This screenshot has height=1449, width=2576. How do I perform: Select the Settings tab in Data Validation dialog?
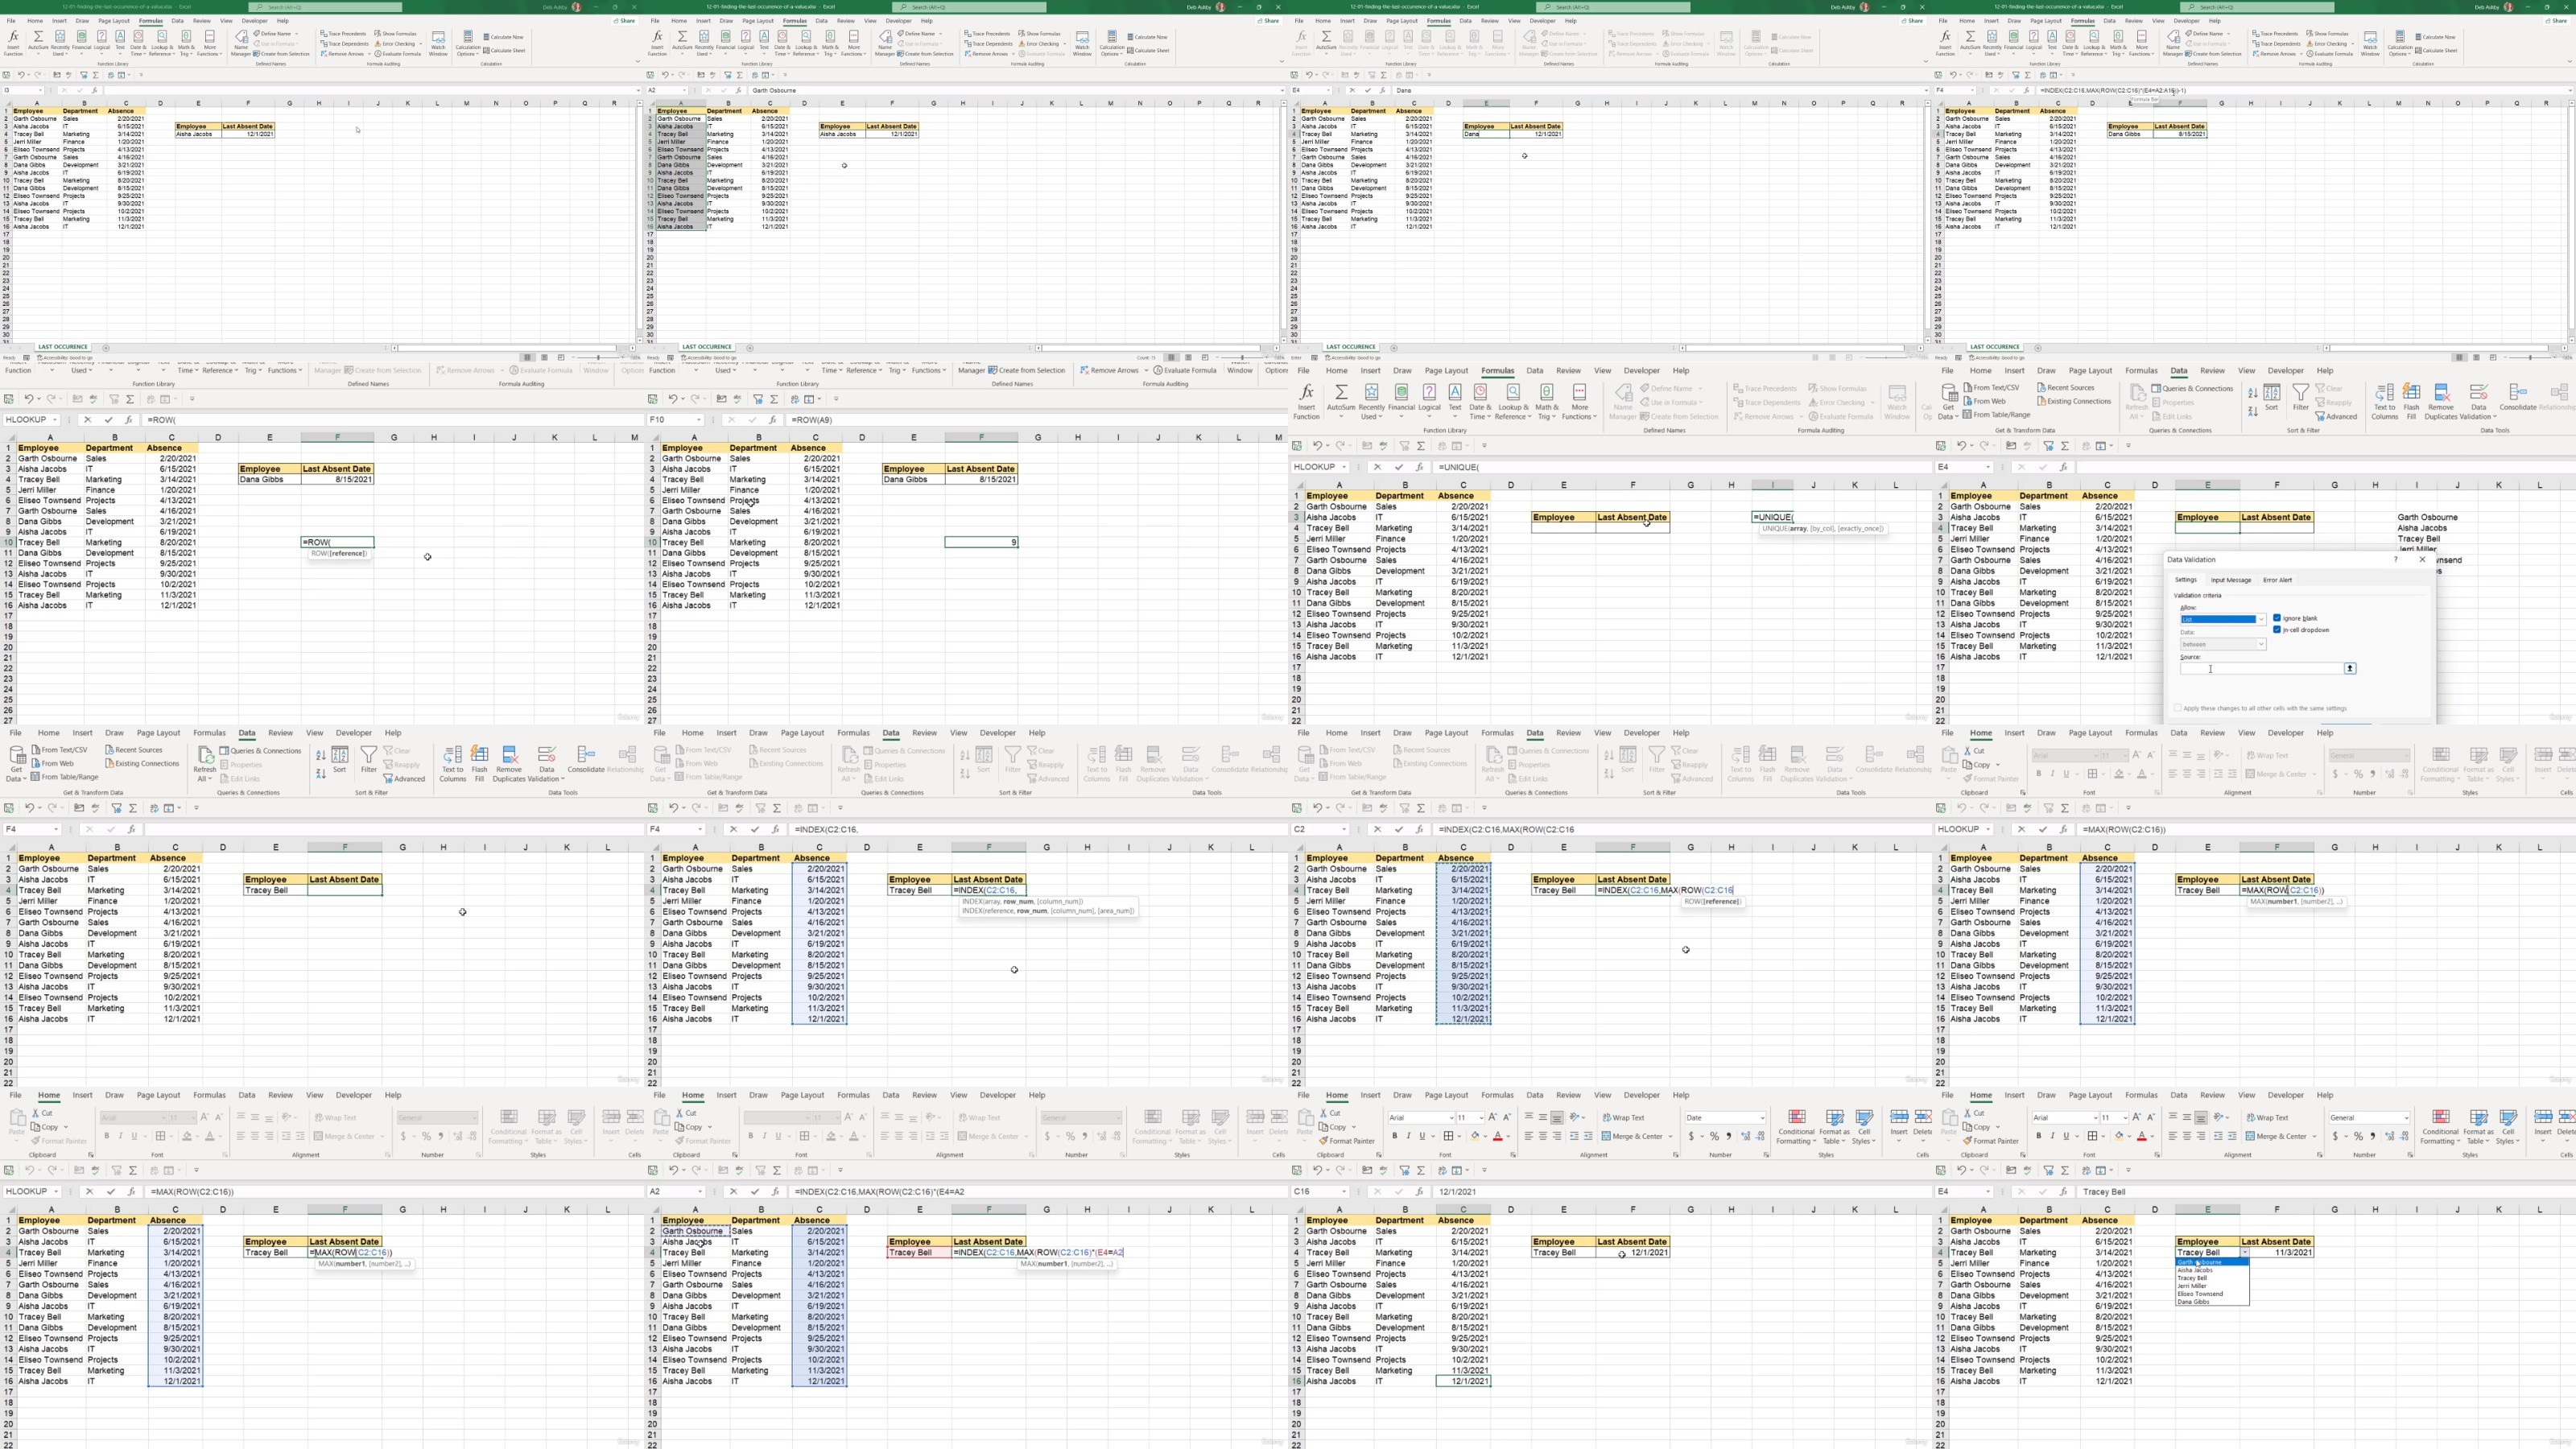(x=2186, y=580)
